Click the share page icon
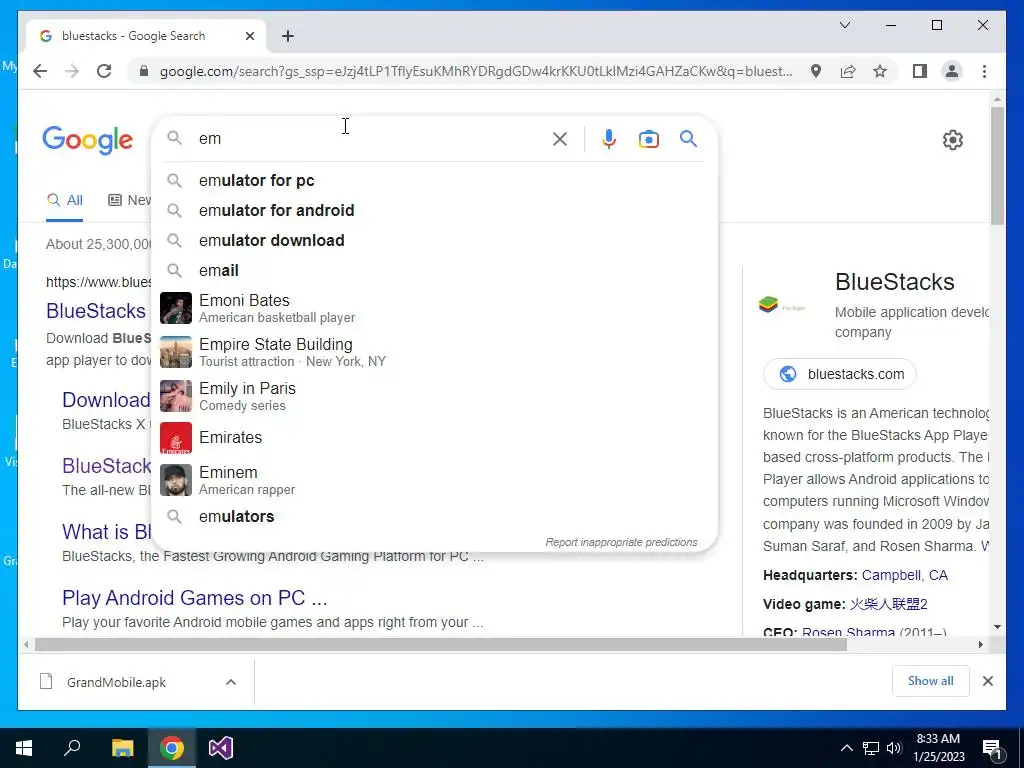 point(848,71)
